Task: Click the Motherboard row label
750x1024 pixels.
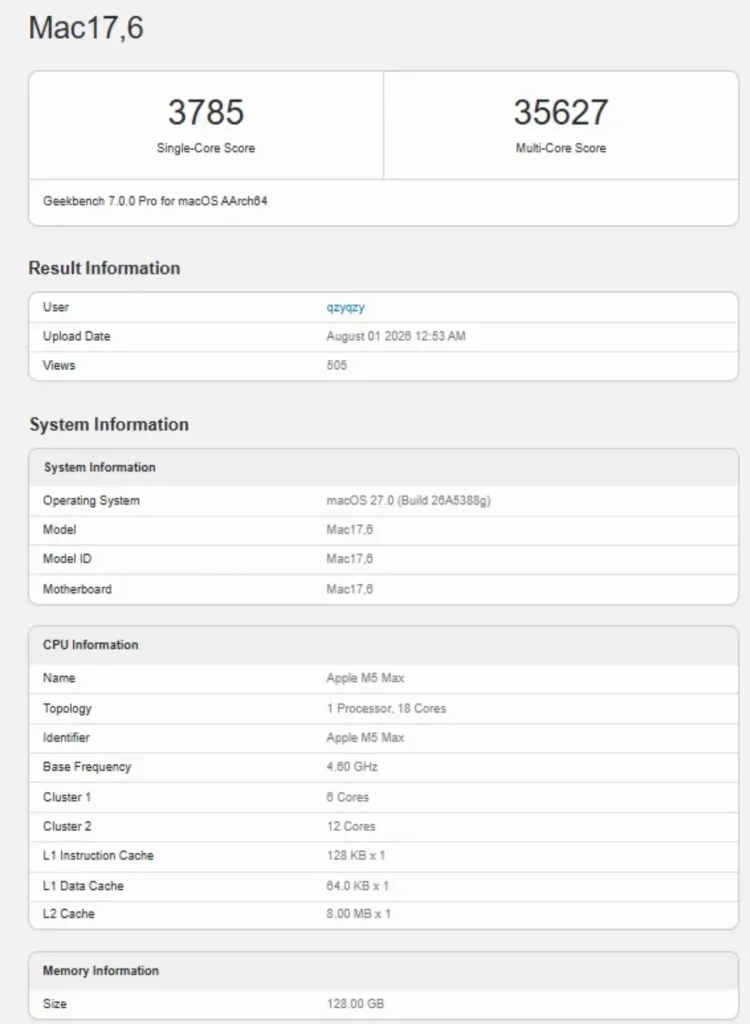Action: tap(77, 589)
